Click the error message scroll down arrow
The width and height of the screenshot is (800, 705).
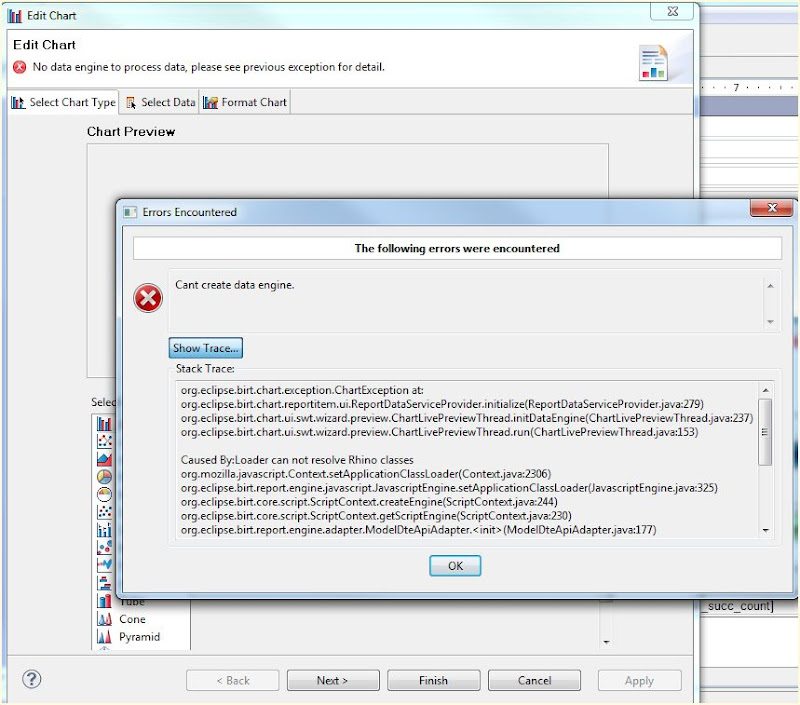(x=770, y=322)
